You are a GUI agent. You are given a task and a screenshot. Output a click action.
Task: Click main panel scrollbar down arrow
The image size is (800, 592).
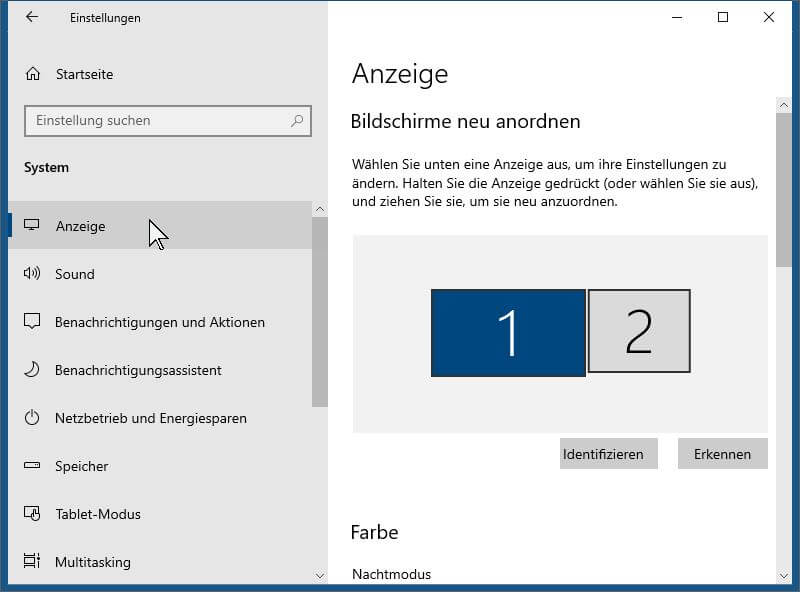click(x=784, y=576)
